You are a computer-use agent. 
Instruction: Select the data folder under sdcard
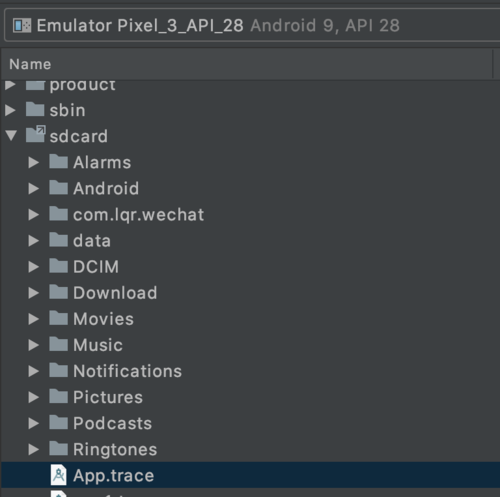[92, 241]
